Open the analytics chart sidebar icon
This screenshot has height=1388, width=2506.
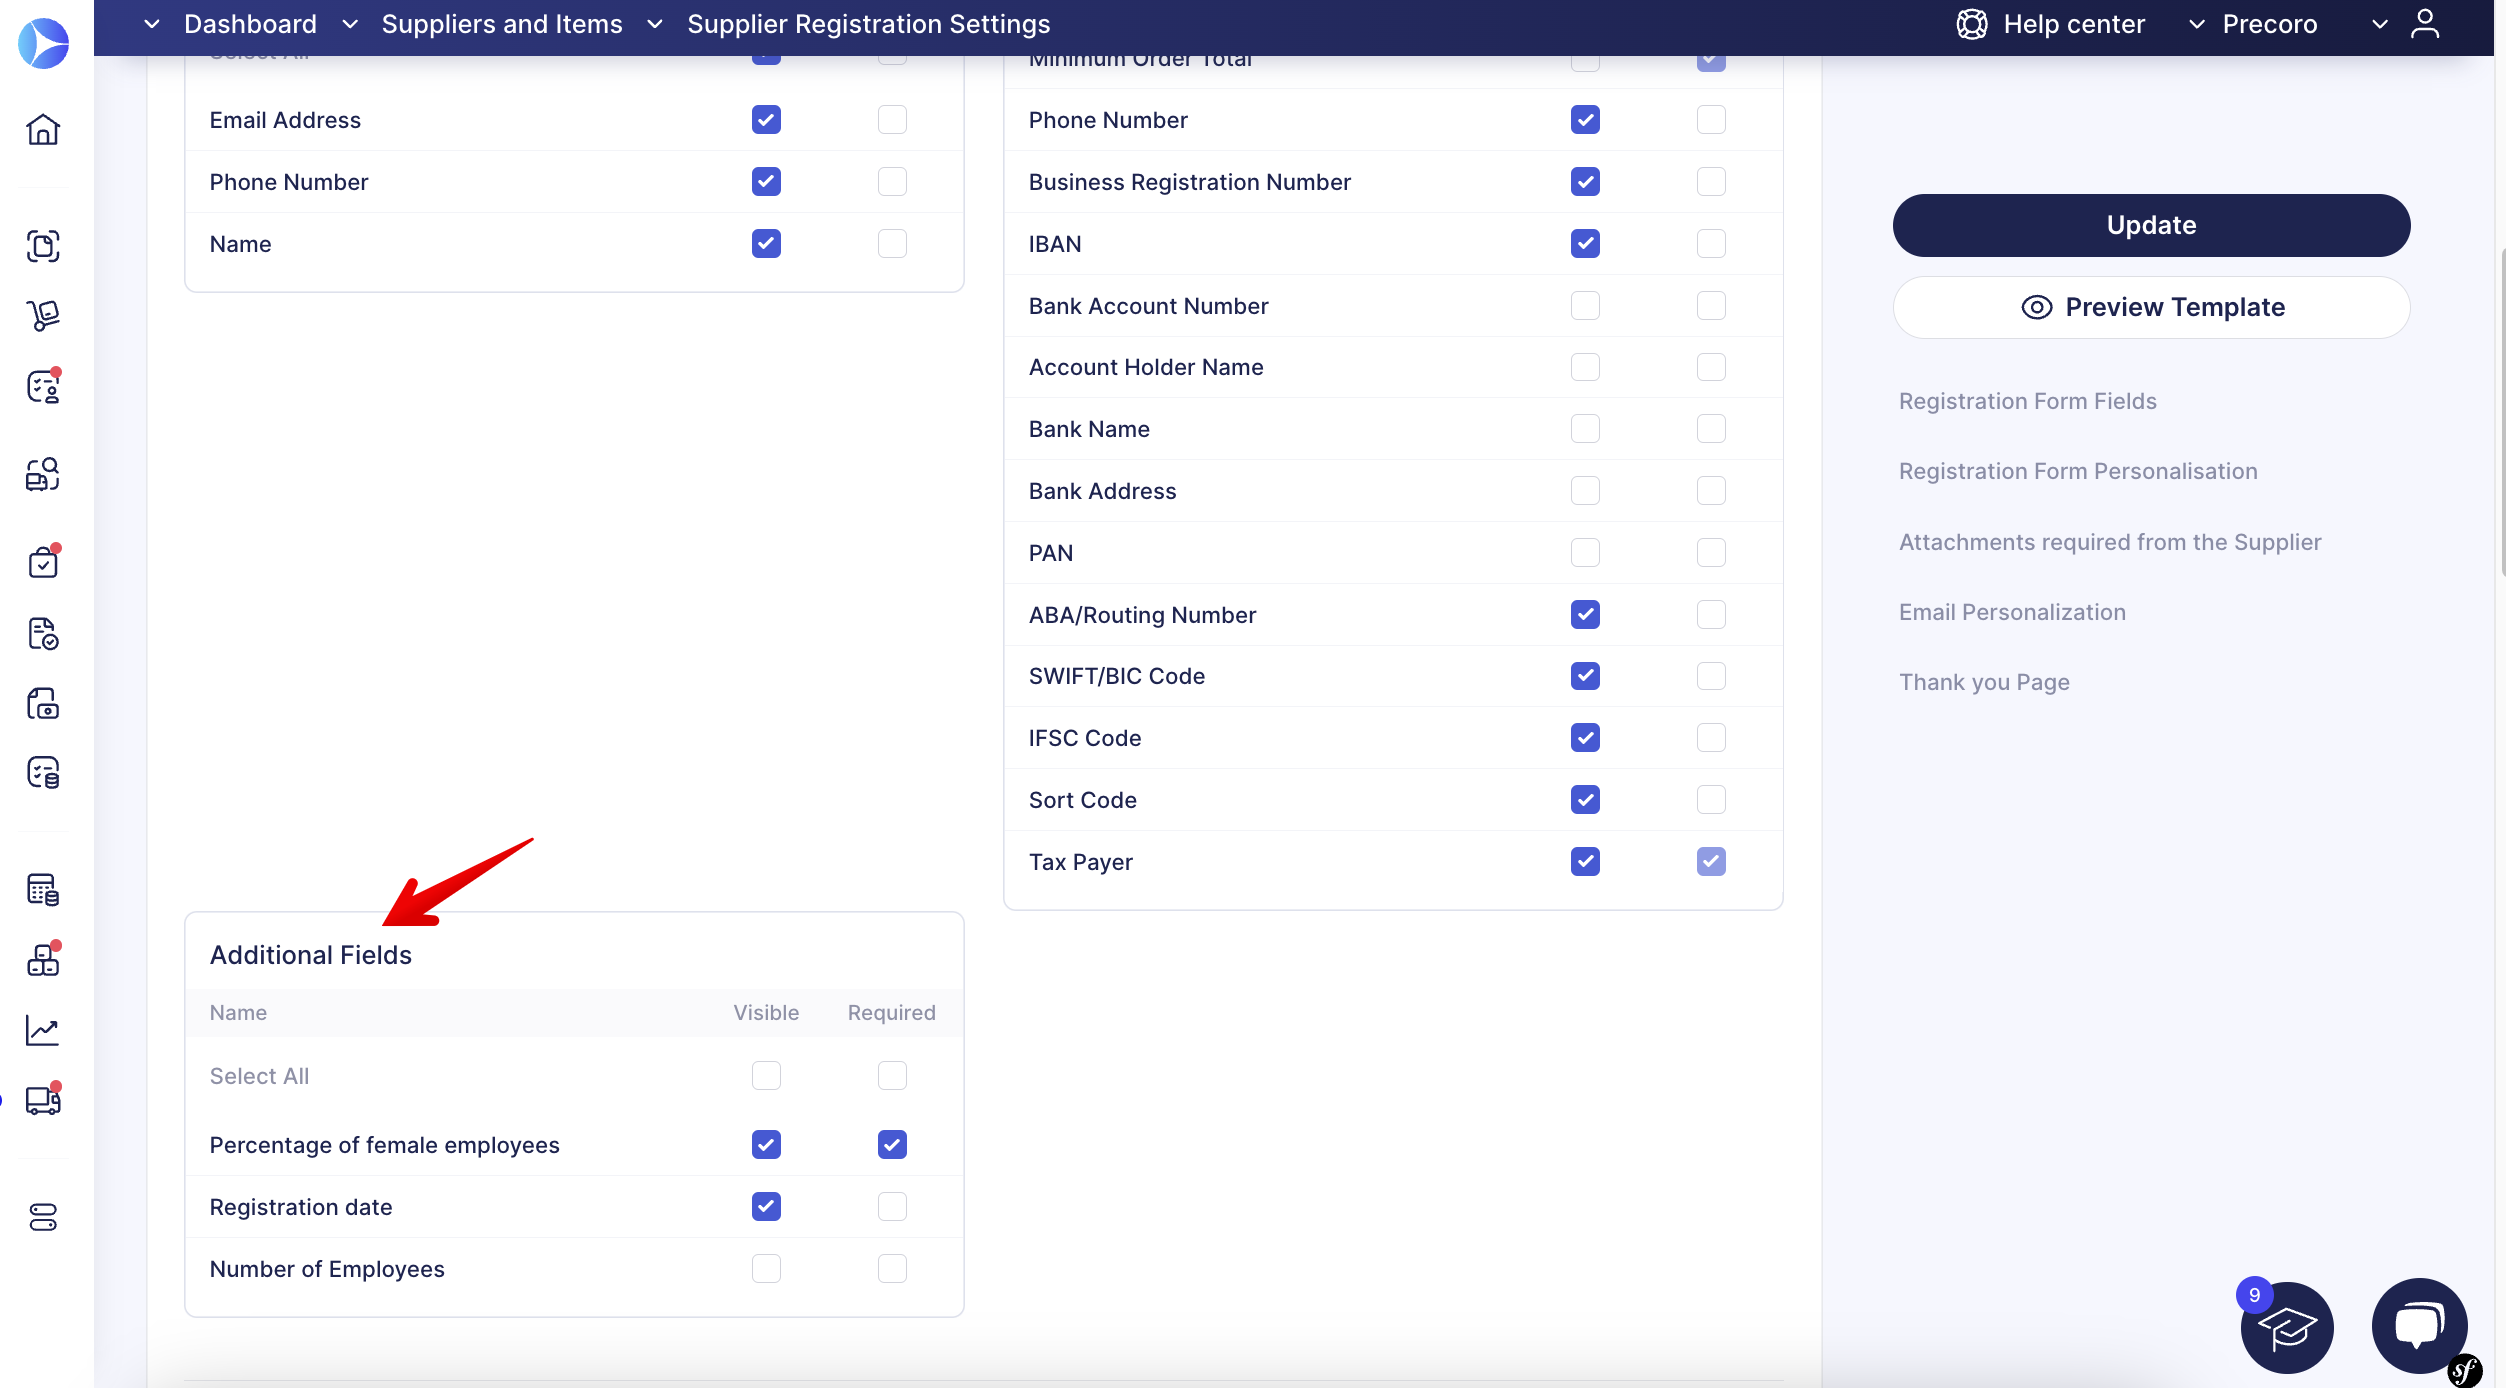click(43, 1030)
